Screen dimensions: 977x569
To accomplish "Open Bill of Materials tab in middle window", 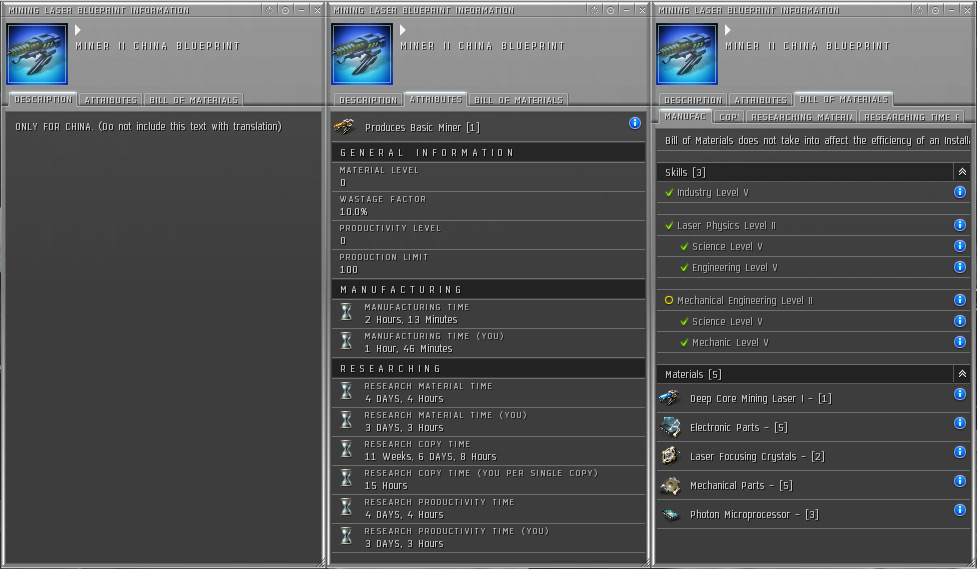I will (x=518, y=100).
